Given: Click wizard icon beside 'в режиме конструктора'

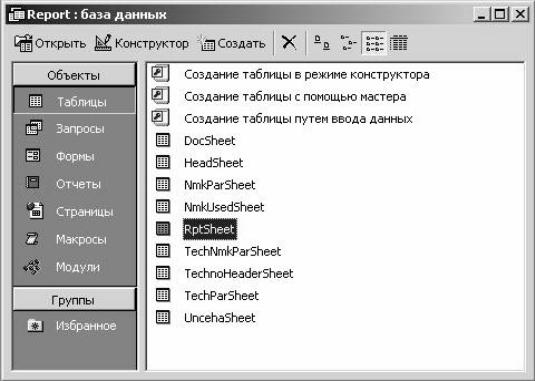Looking at the screenshot, I should tap(160, 73).
